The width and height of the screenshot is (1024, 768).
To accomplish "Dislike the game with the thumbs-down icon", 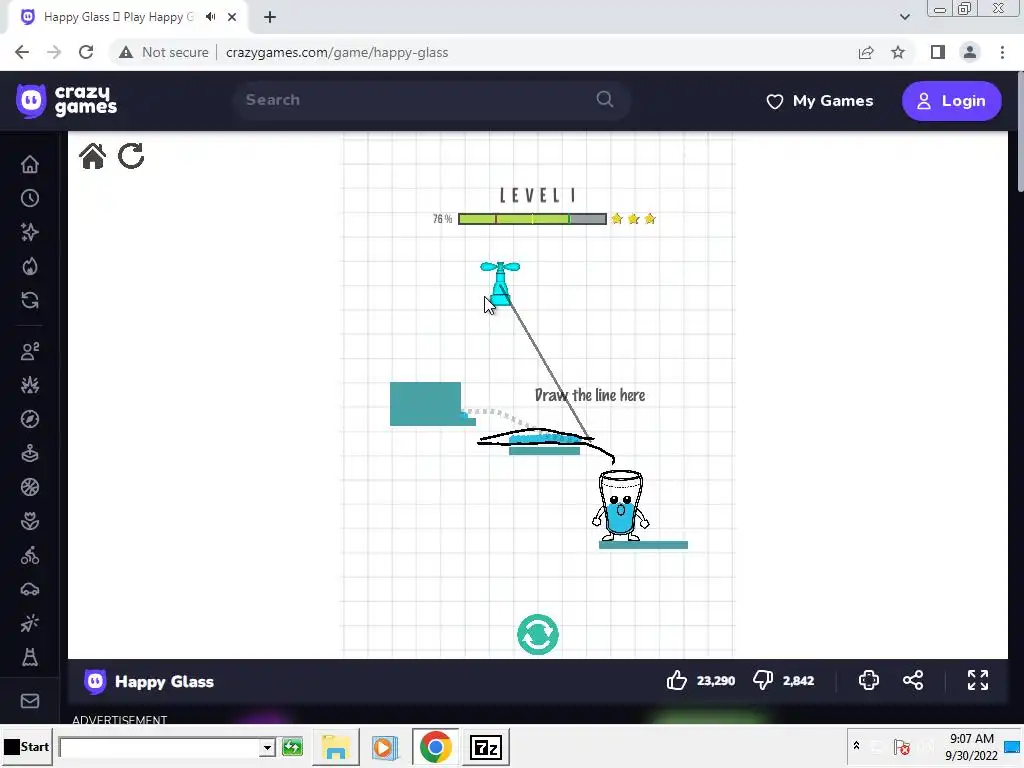I will [763, 680].
